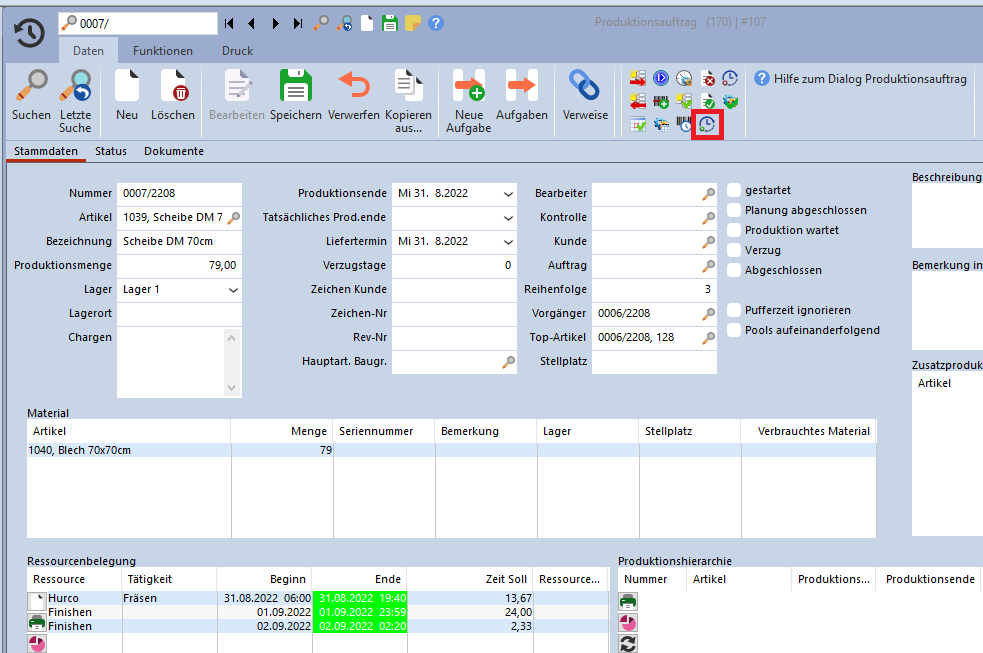
Task: Create new record with Neu icon
Action: coord(127,87)
